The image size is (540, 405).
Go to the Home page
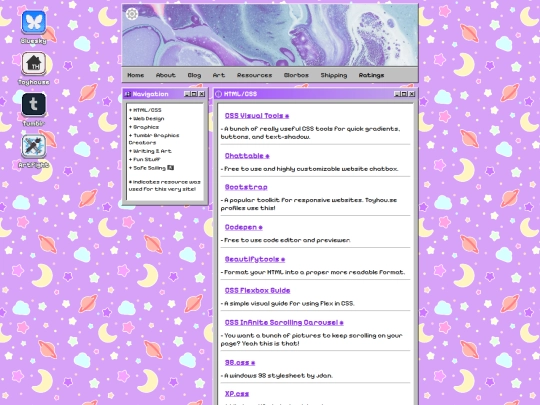(136, 75)
